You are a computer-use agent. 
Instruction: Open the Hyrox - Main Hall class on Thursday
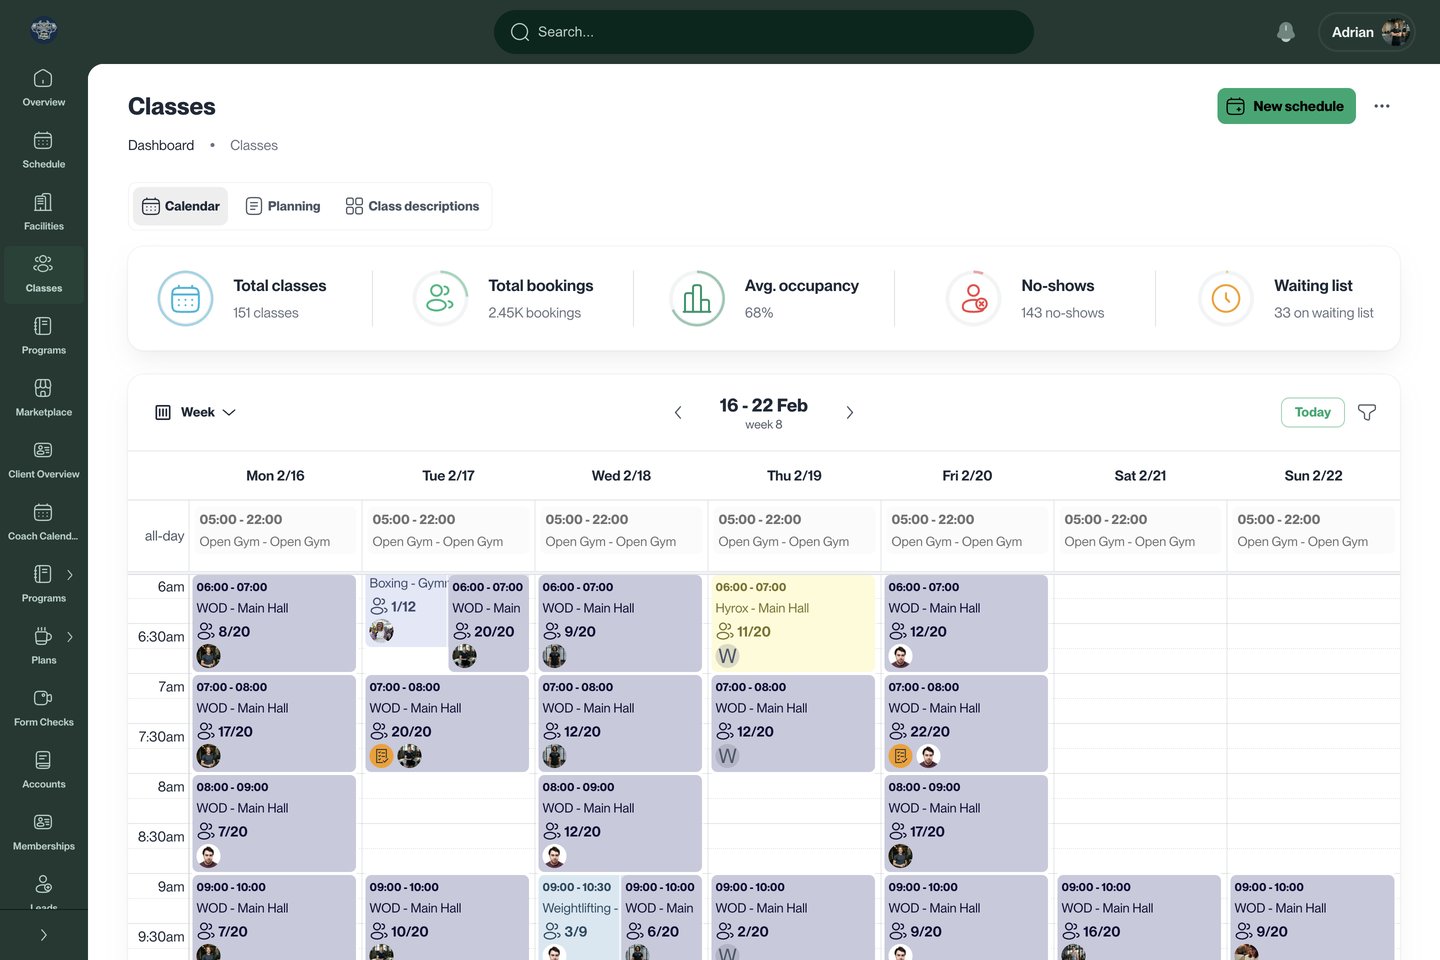pyautogui.click(x=794, y=622)
